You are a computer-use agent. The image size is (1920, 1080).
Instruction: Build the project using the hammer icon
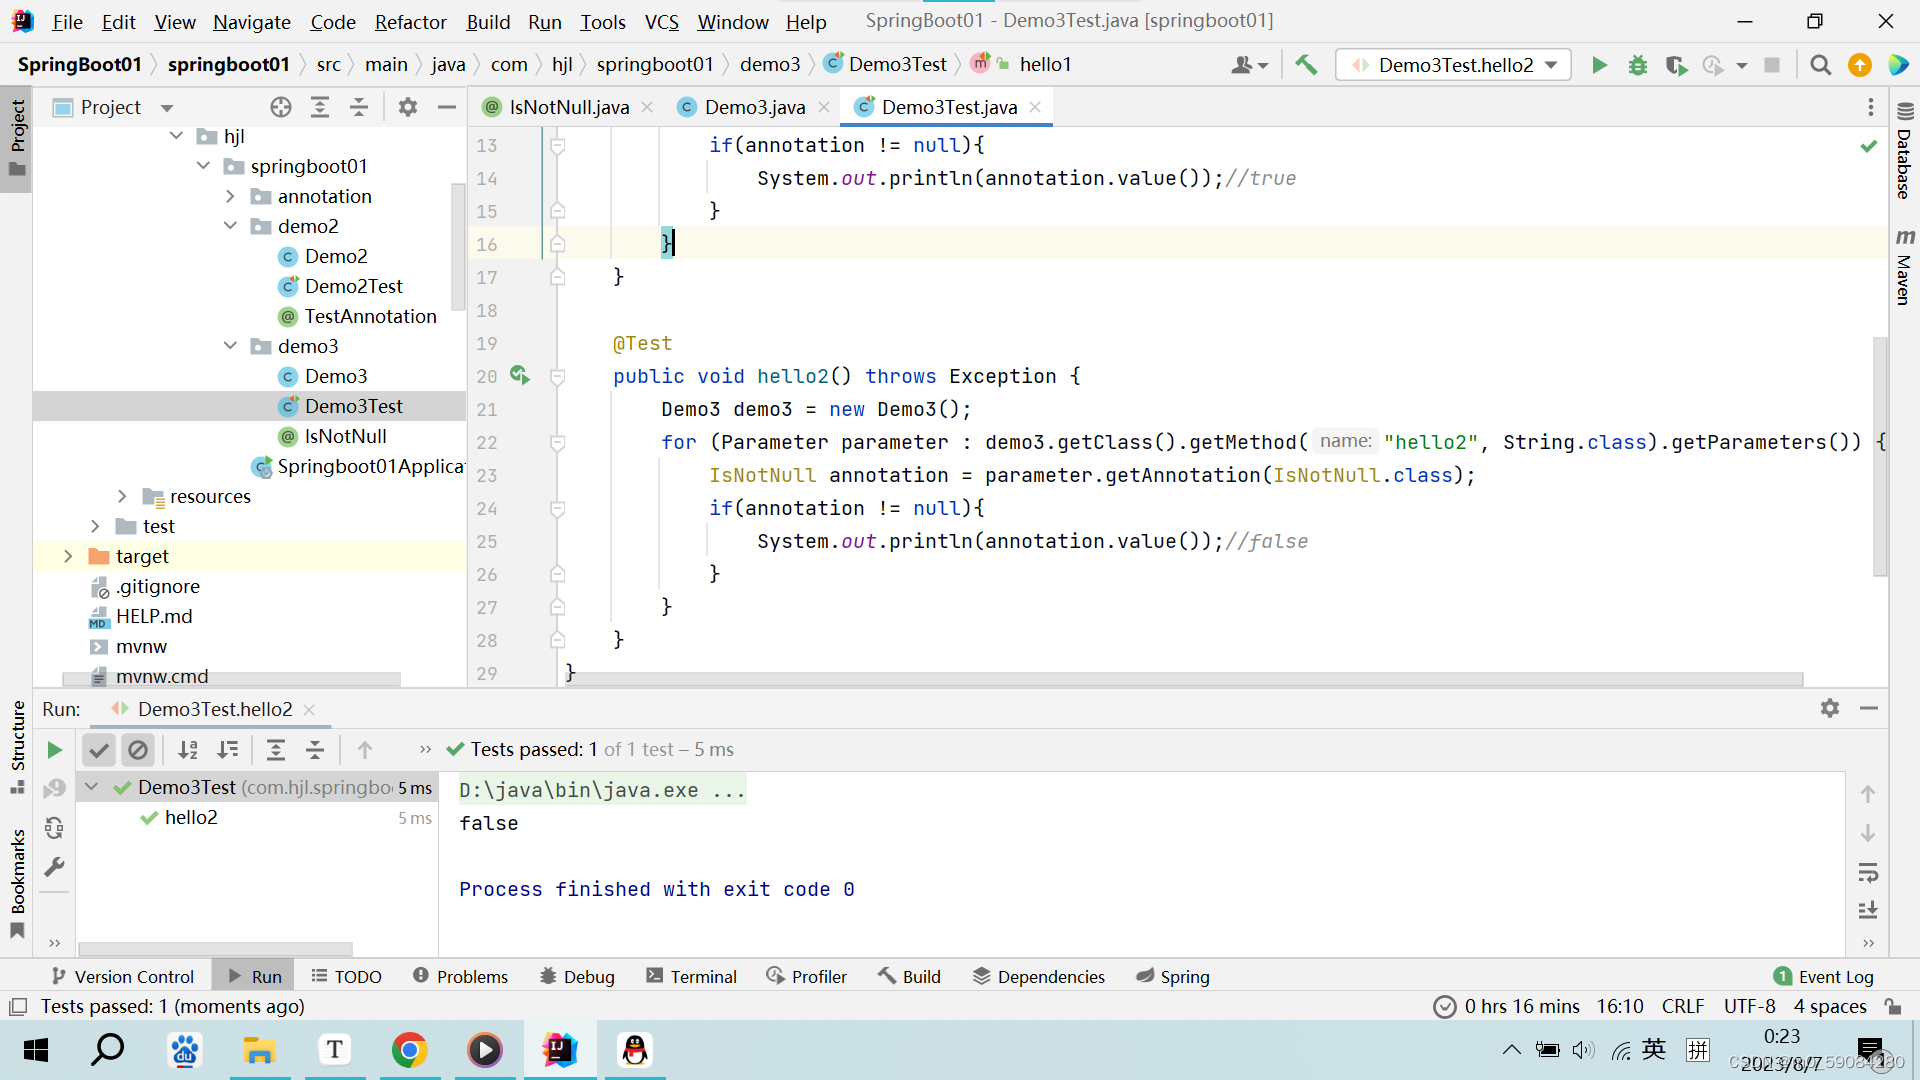point(1306,65)
